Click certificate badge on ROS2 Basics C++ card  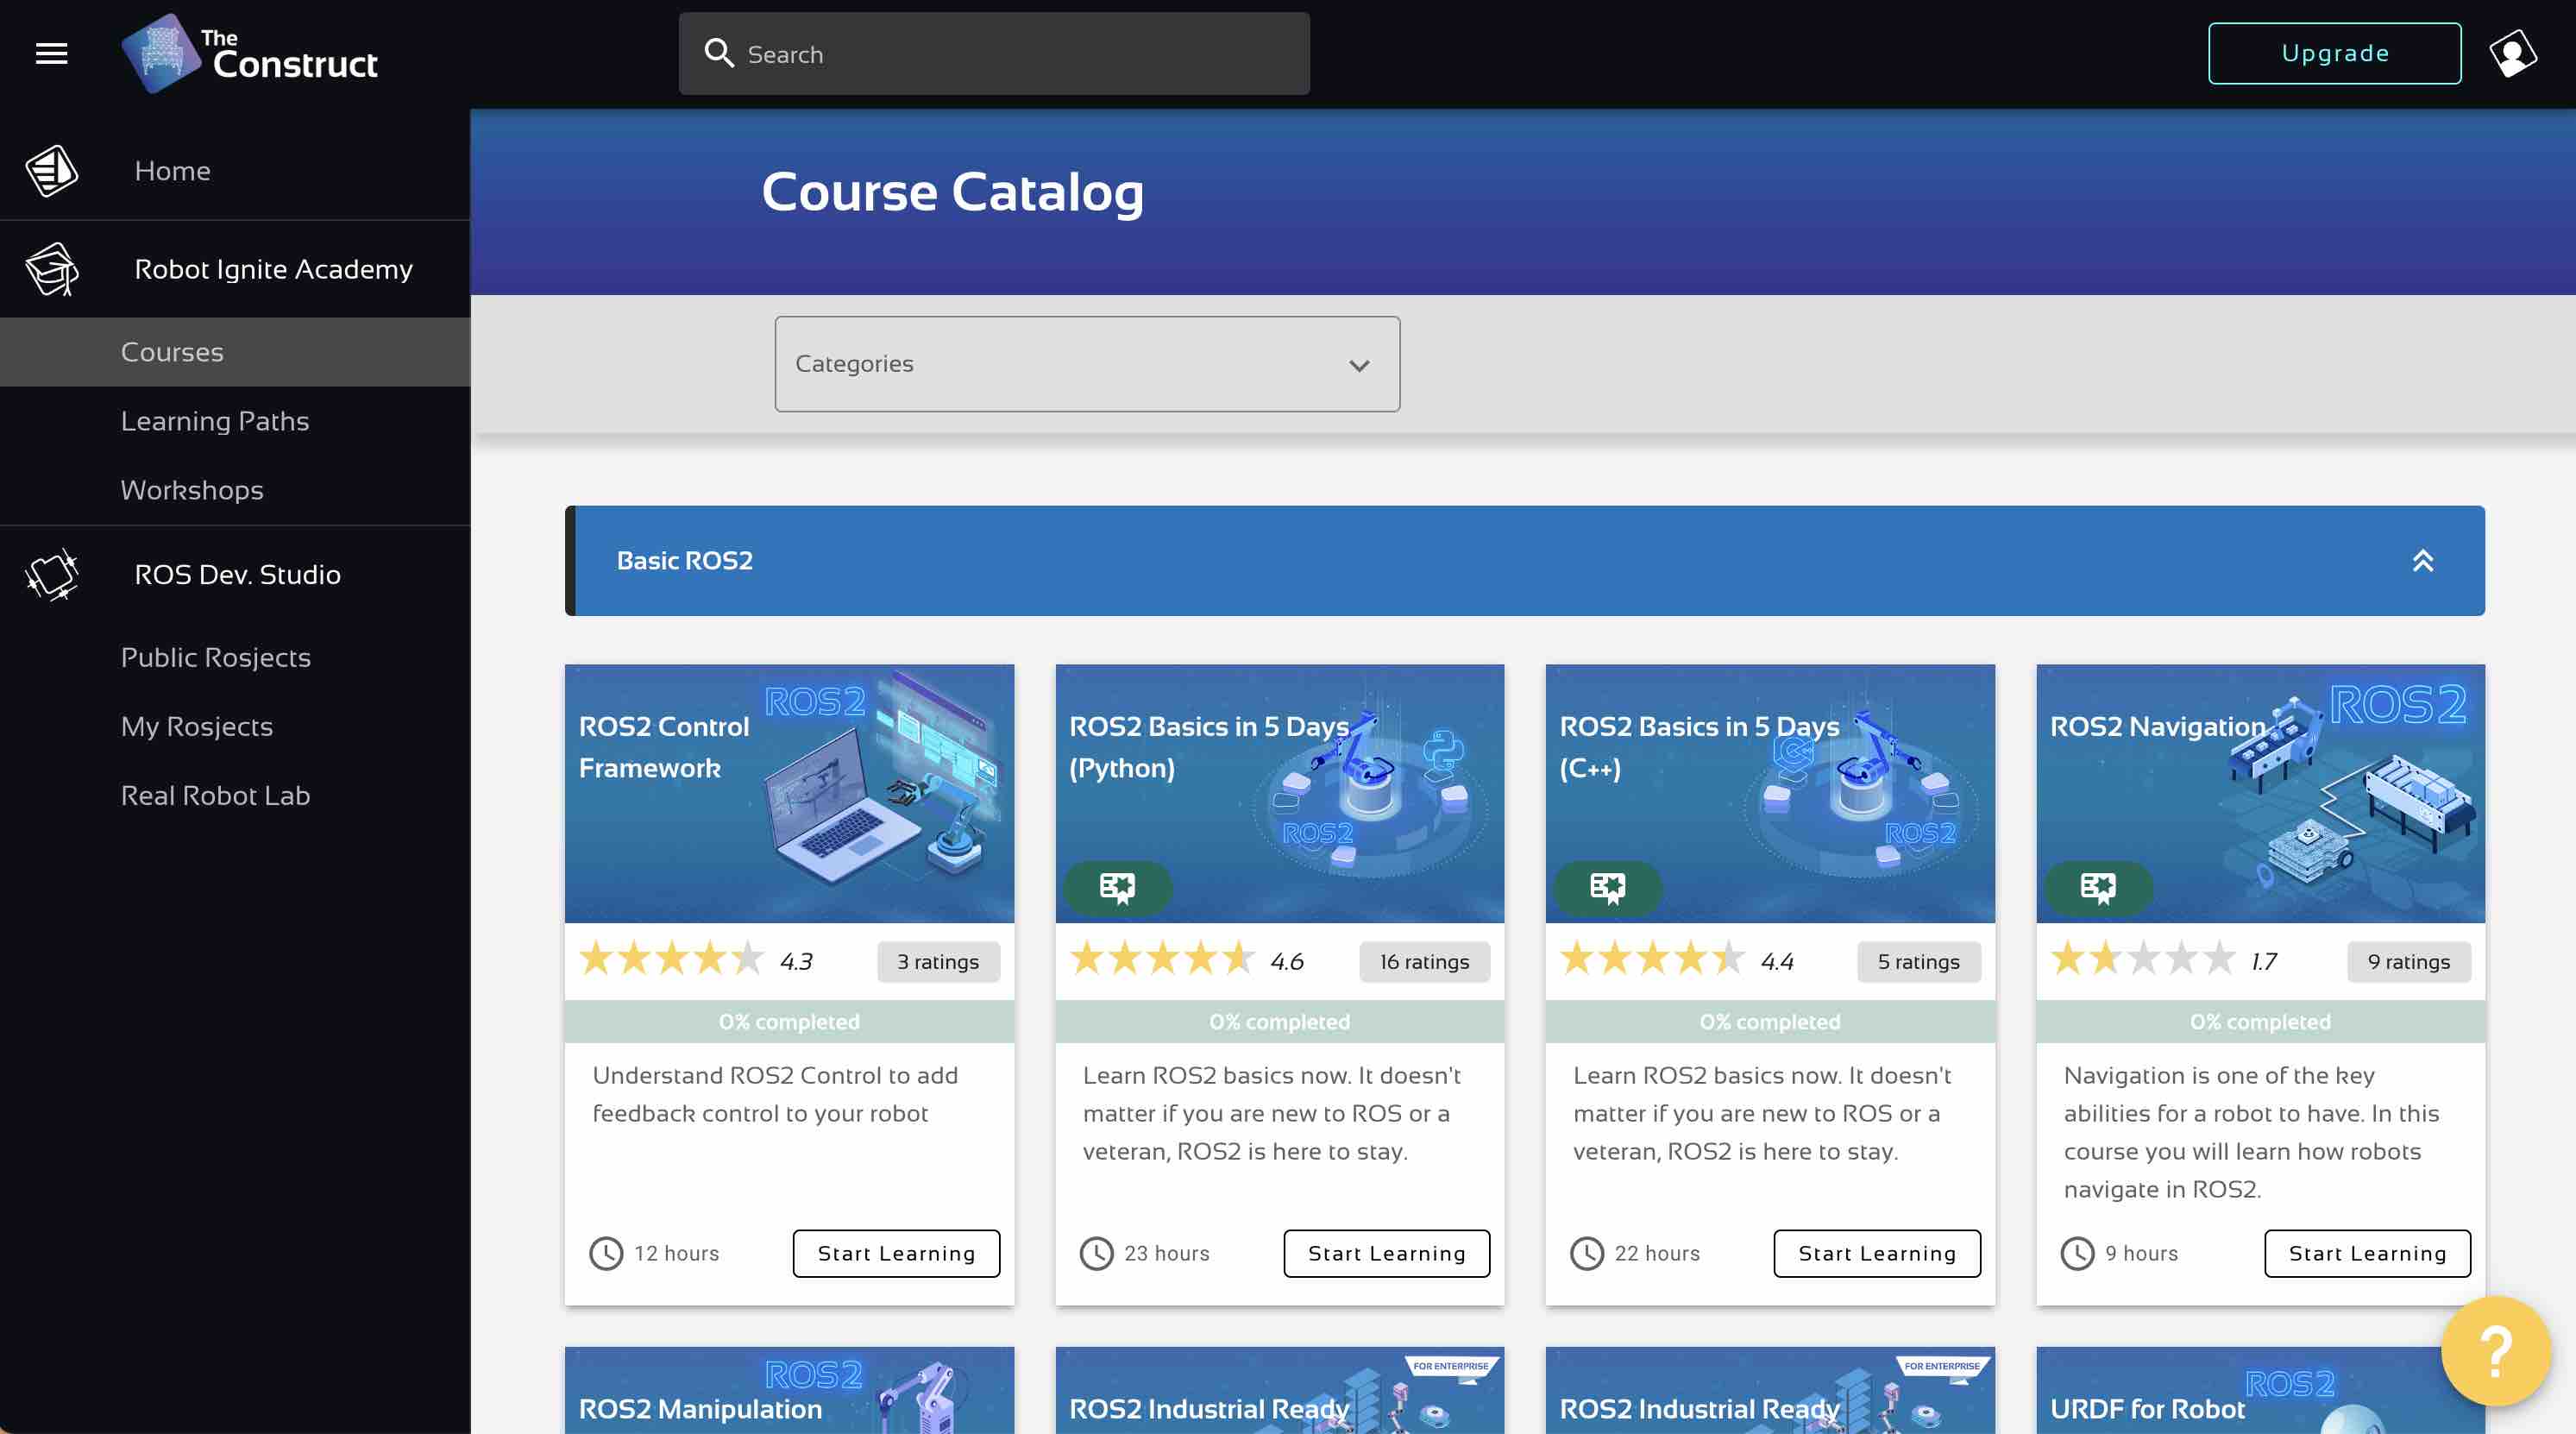1607,887
